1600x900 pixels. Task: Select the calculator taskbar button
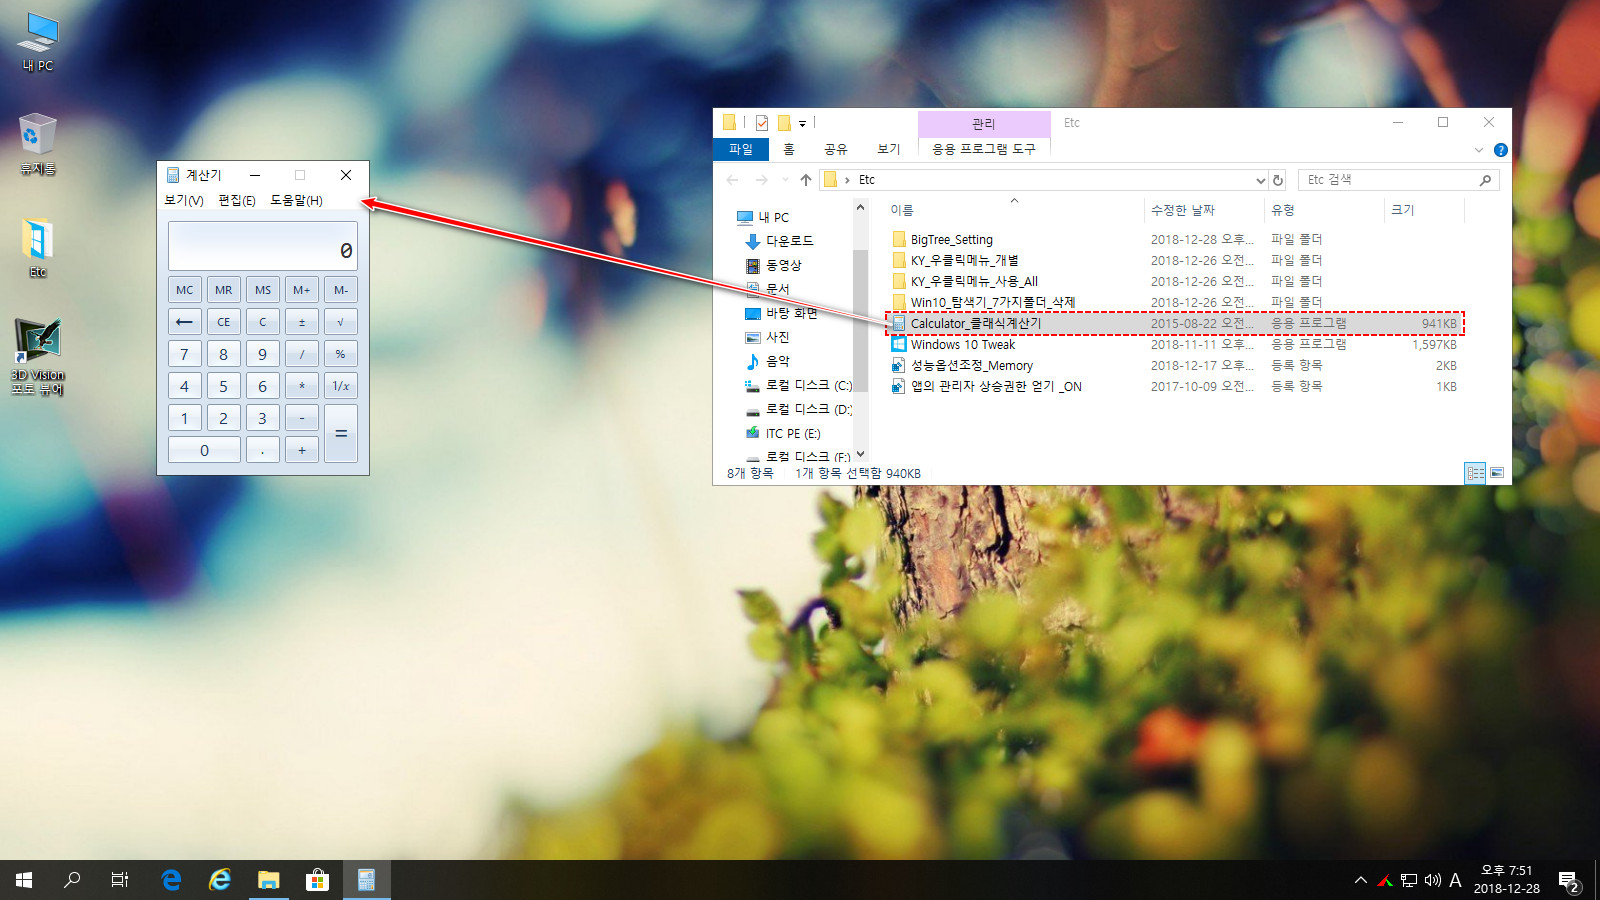coord(366,880)
